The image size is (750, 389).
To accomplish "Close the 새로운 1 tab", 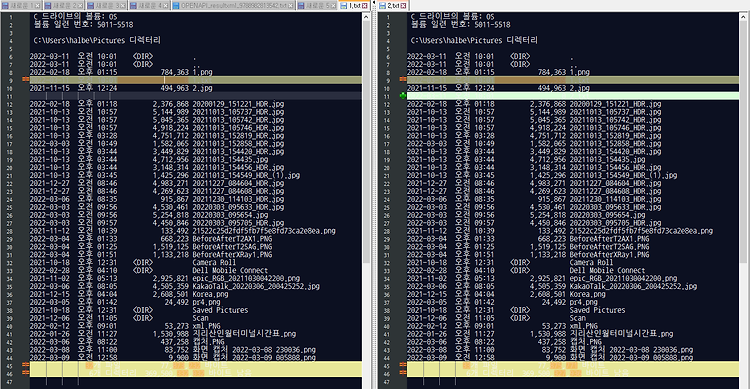I will pyautogui.click(x=37, y=6).
